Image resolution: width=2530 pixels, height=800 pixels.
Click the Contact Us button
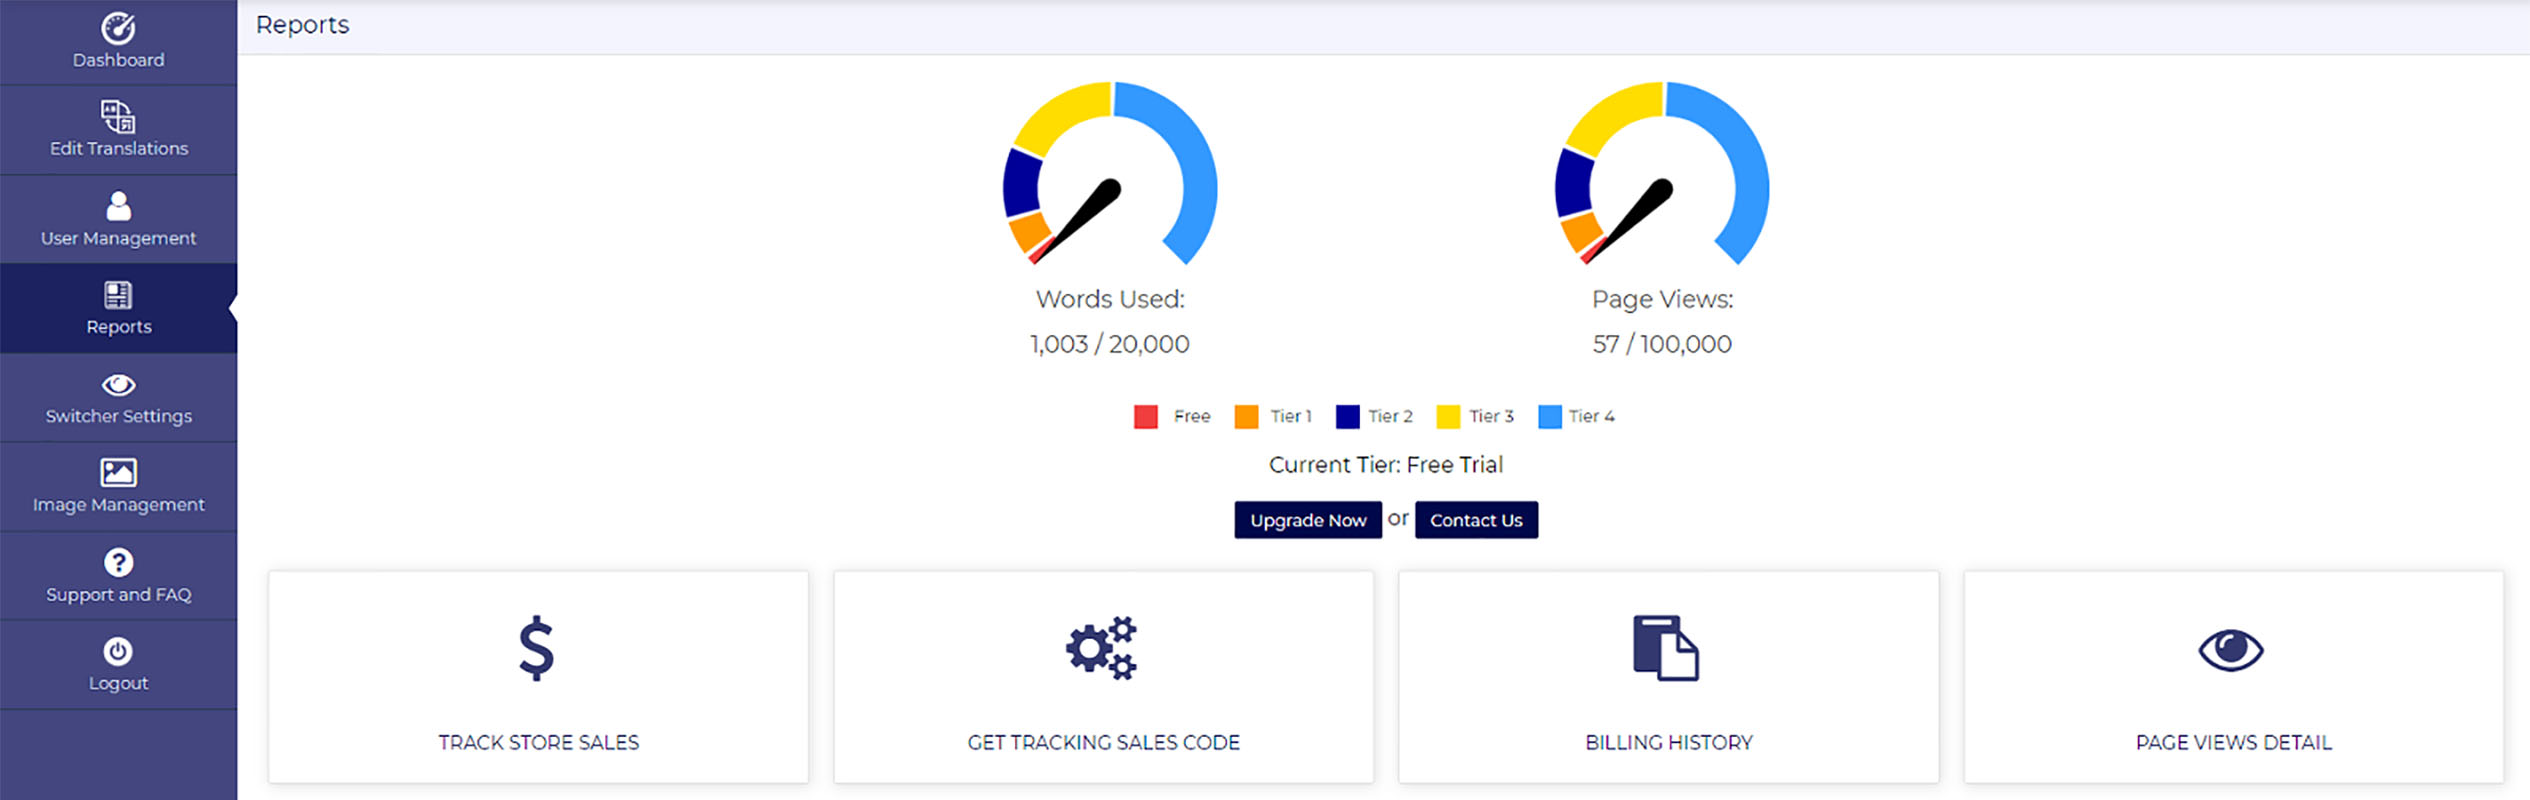click(1476, 520)
